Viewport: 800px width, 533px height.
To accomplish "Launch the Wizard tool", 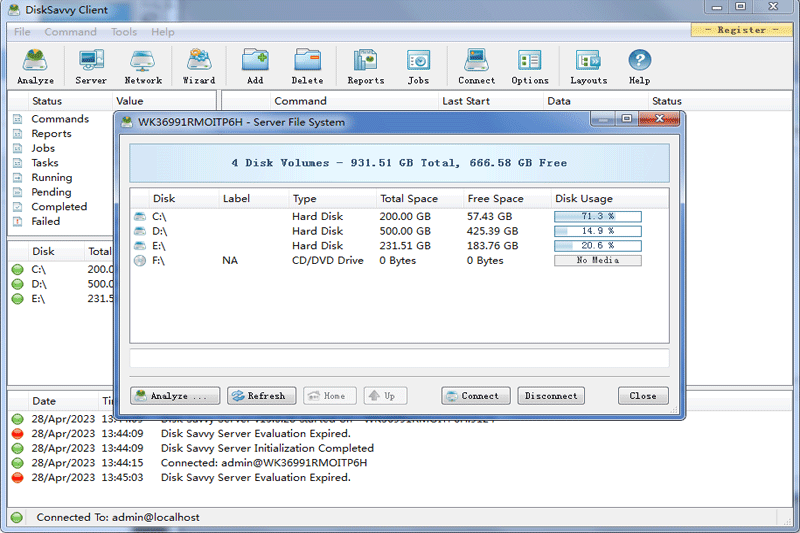I will click(199, 66).
